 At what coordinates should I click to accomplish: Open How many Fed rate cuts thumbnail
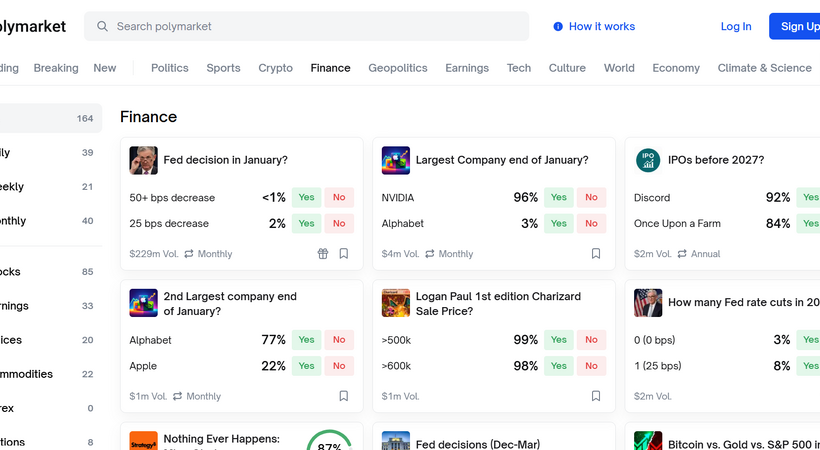pos(648,303)
